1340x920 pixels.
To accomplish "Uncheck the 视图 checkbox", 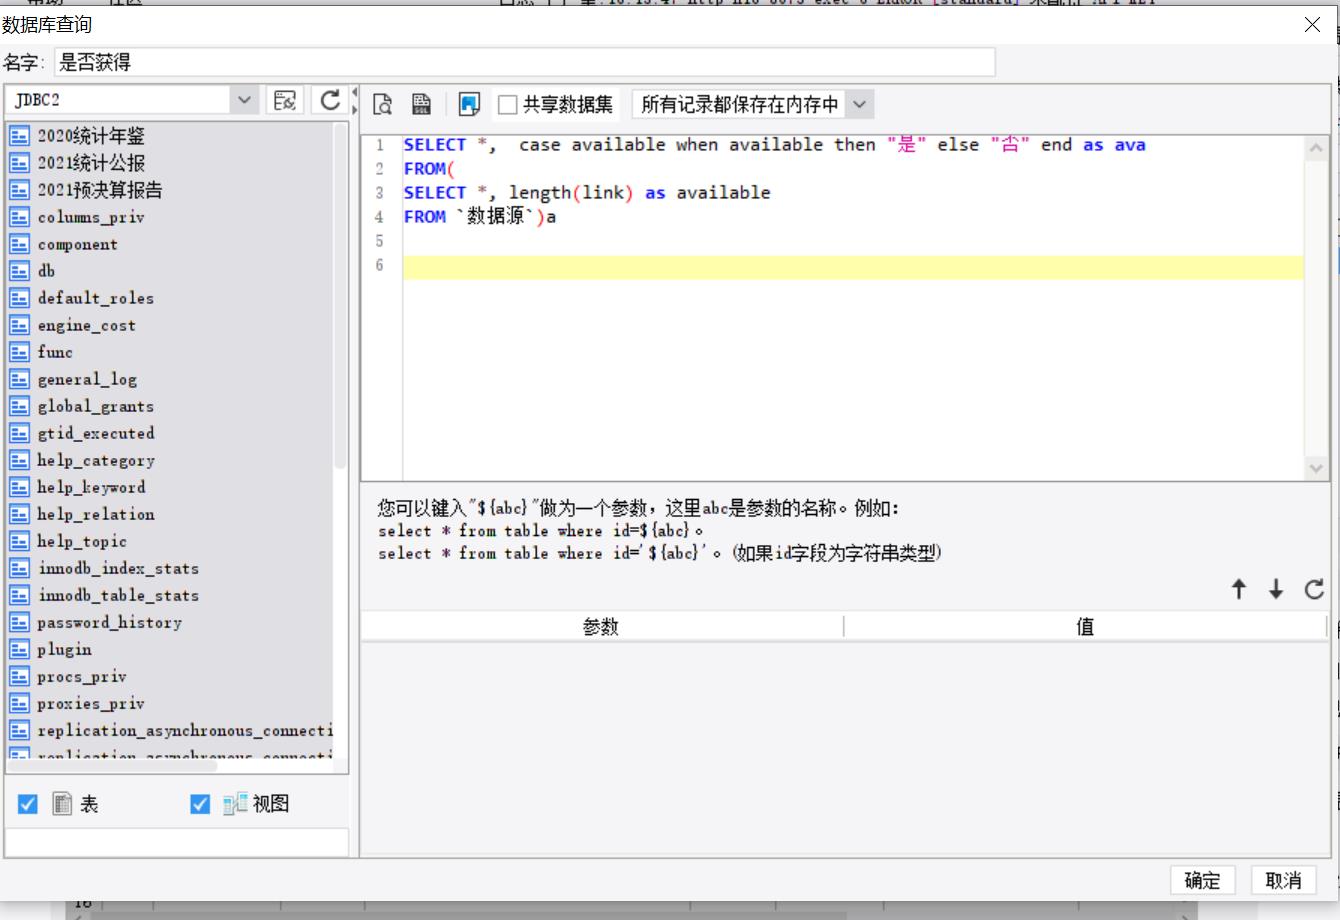I will point(200,804).
